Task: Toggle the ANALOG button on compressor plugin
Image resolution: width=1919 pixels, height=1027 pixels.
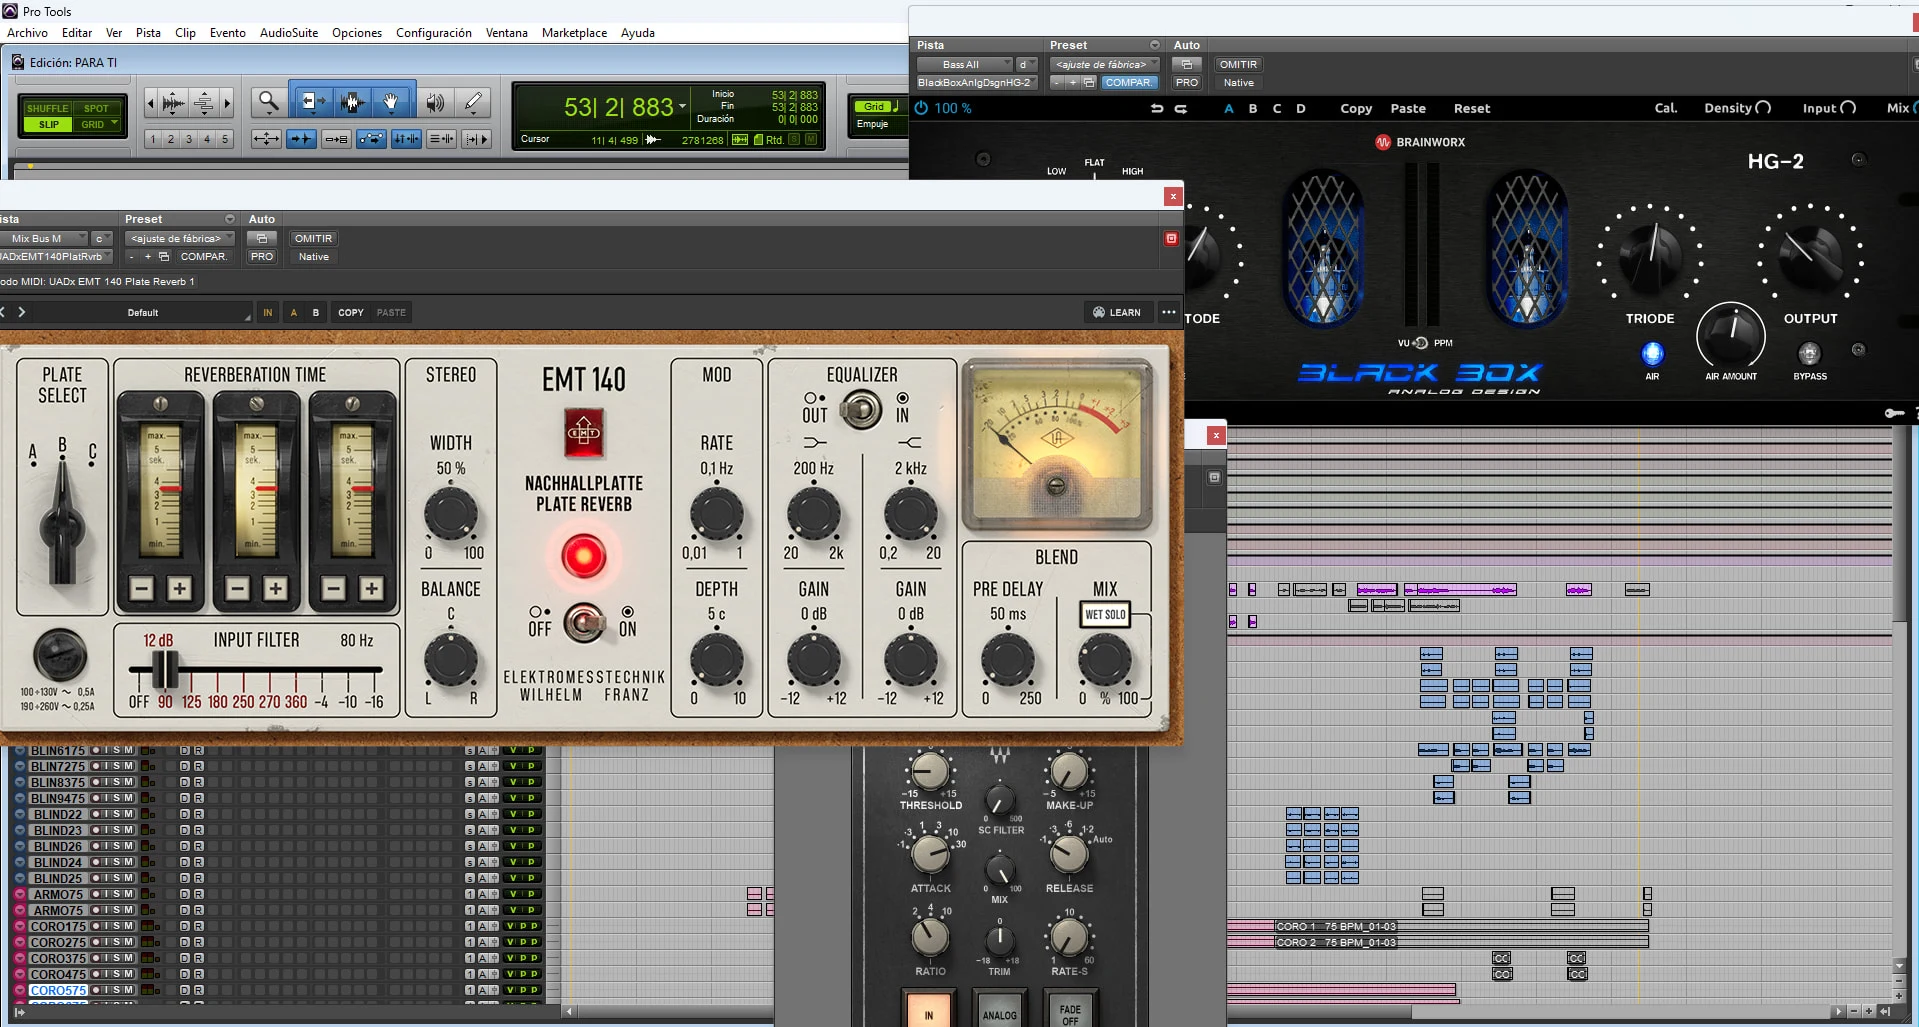Action: coord(999,1010)
